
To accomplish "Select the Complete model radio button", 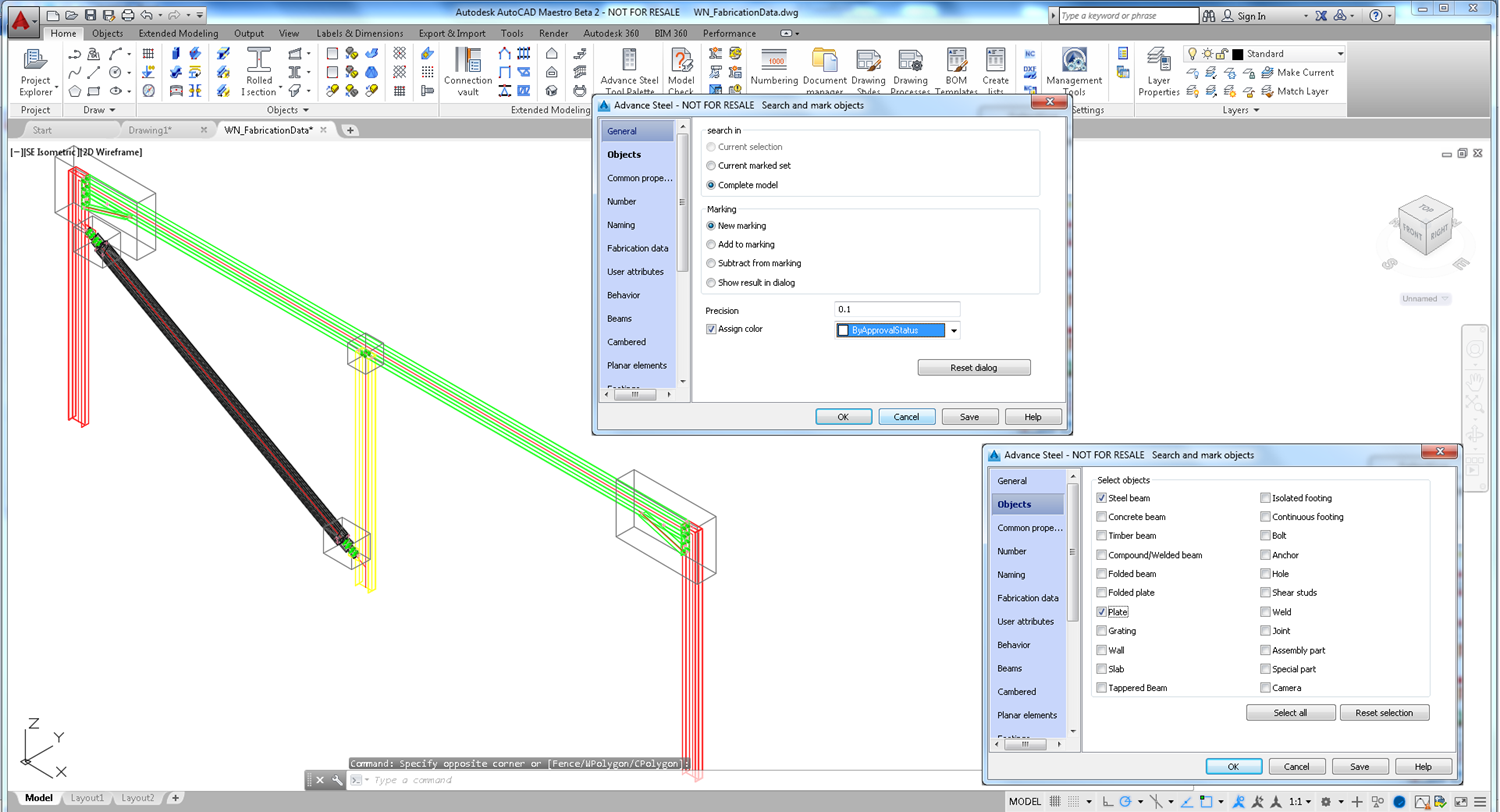I will pos(711,185).
